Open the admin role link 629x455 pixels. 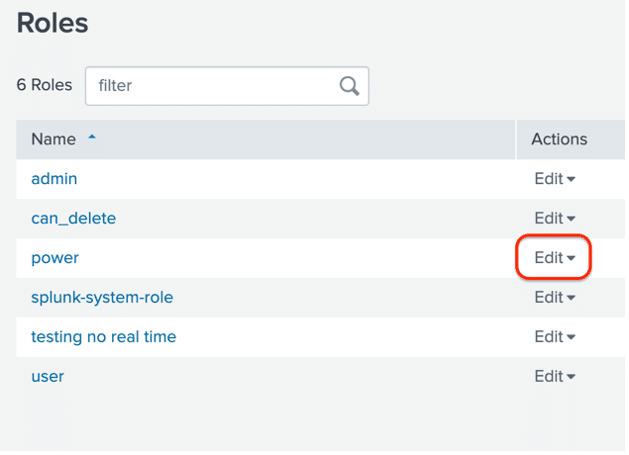coord(54,179)
